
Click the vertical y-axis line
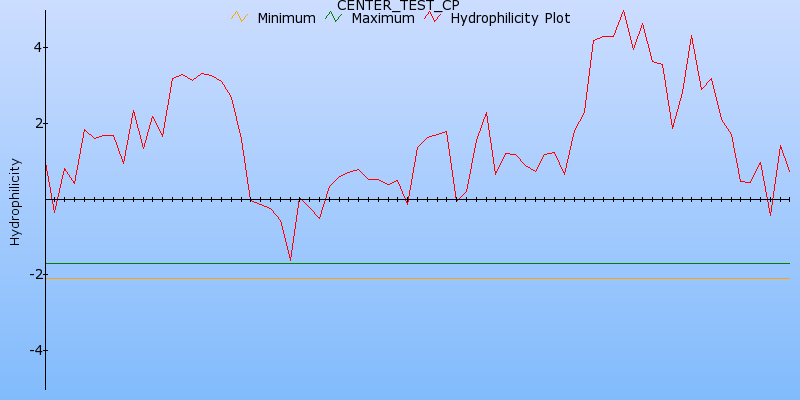pos(45,300)
